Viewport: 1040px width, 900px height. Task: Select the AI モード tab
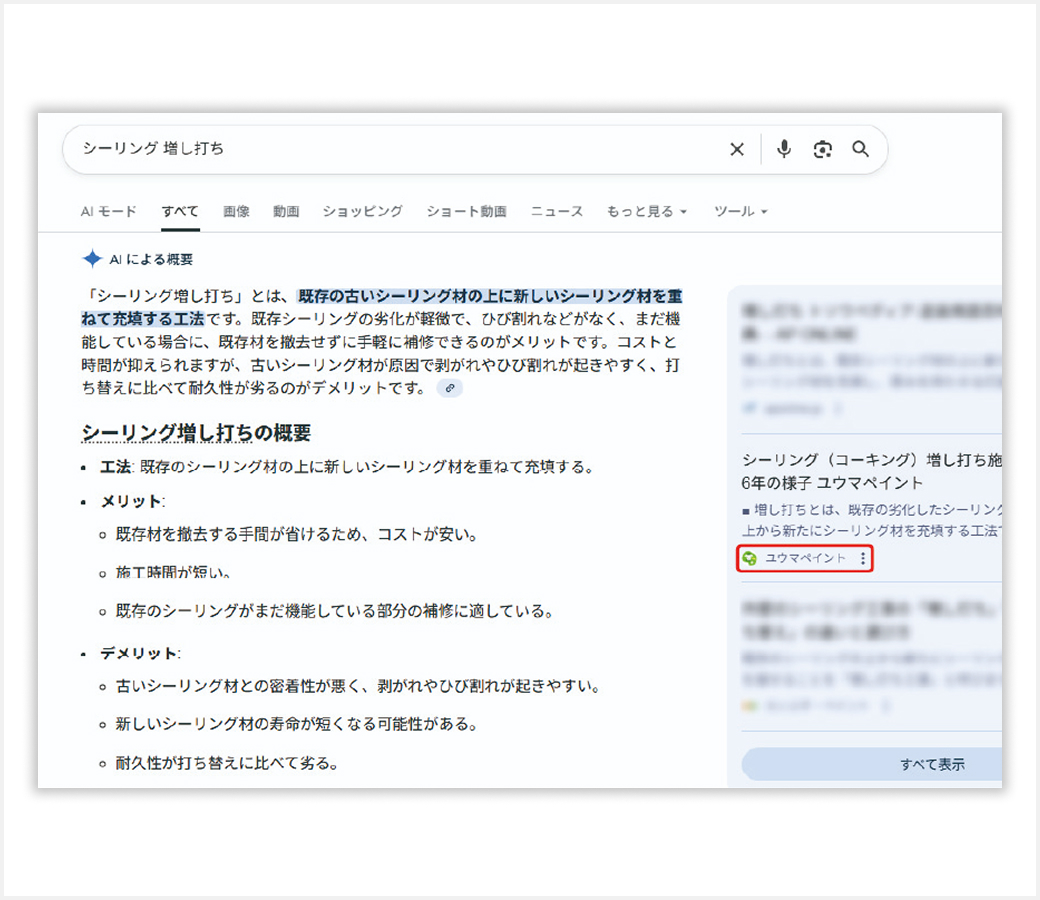(108, 211)
